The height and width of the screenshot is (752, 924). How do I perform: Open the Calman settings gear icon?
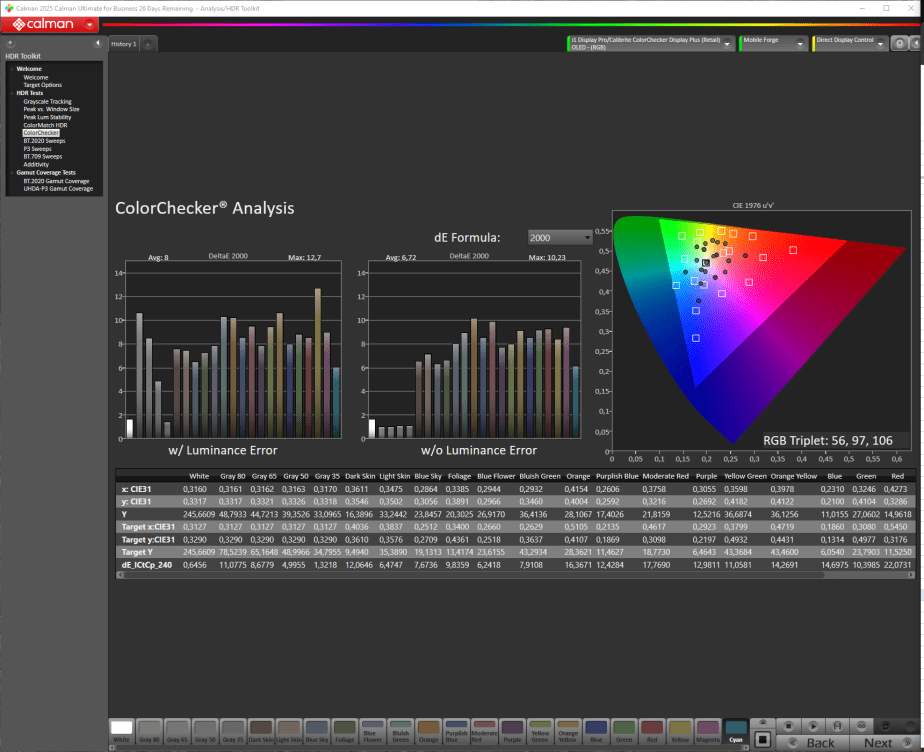coord(897,43)
